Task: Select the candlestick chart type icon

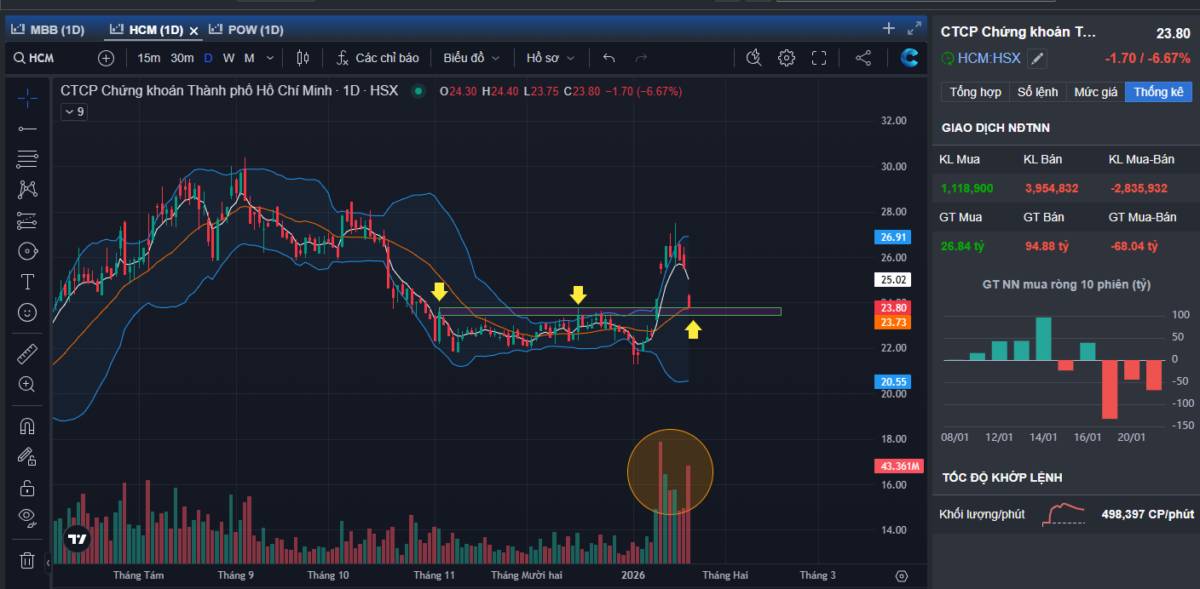Action: 303,58
